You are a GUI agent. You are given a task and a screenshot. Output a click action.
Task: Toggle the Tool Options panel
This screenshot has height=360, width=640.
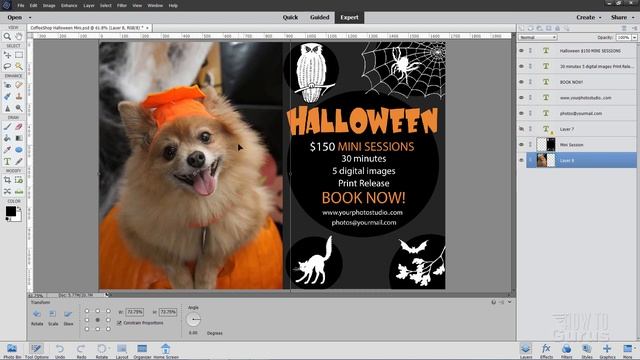[36, 351]
